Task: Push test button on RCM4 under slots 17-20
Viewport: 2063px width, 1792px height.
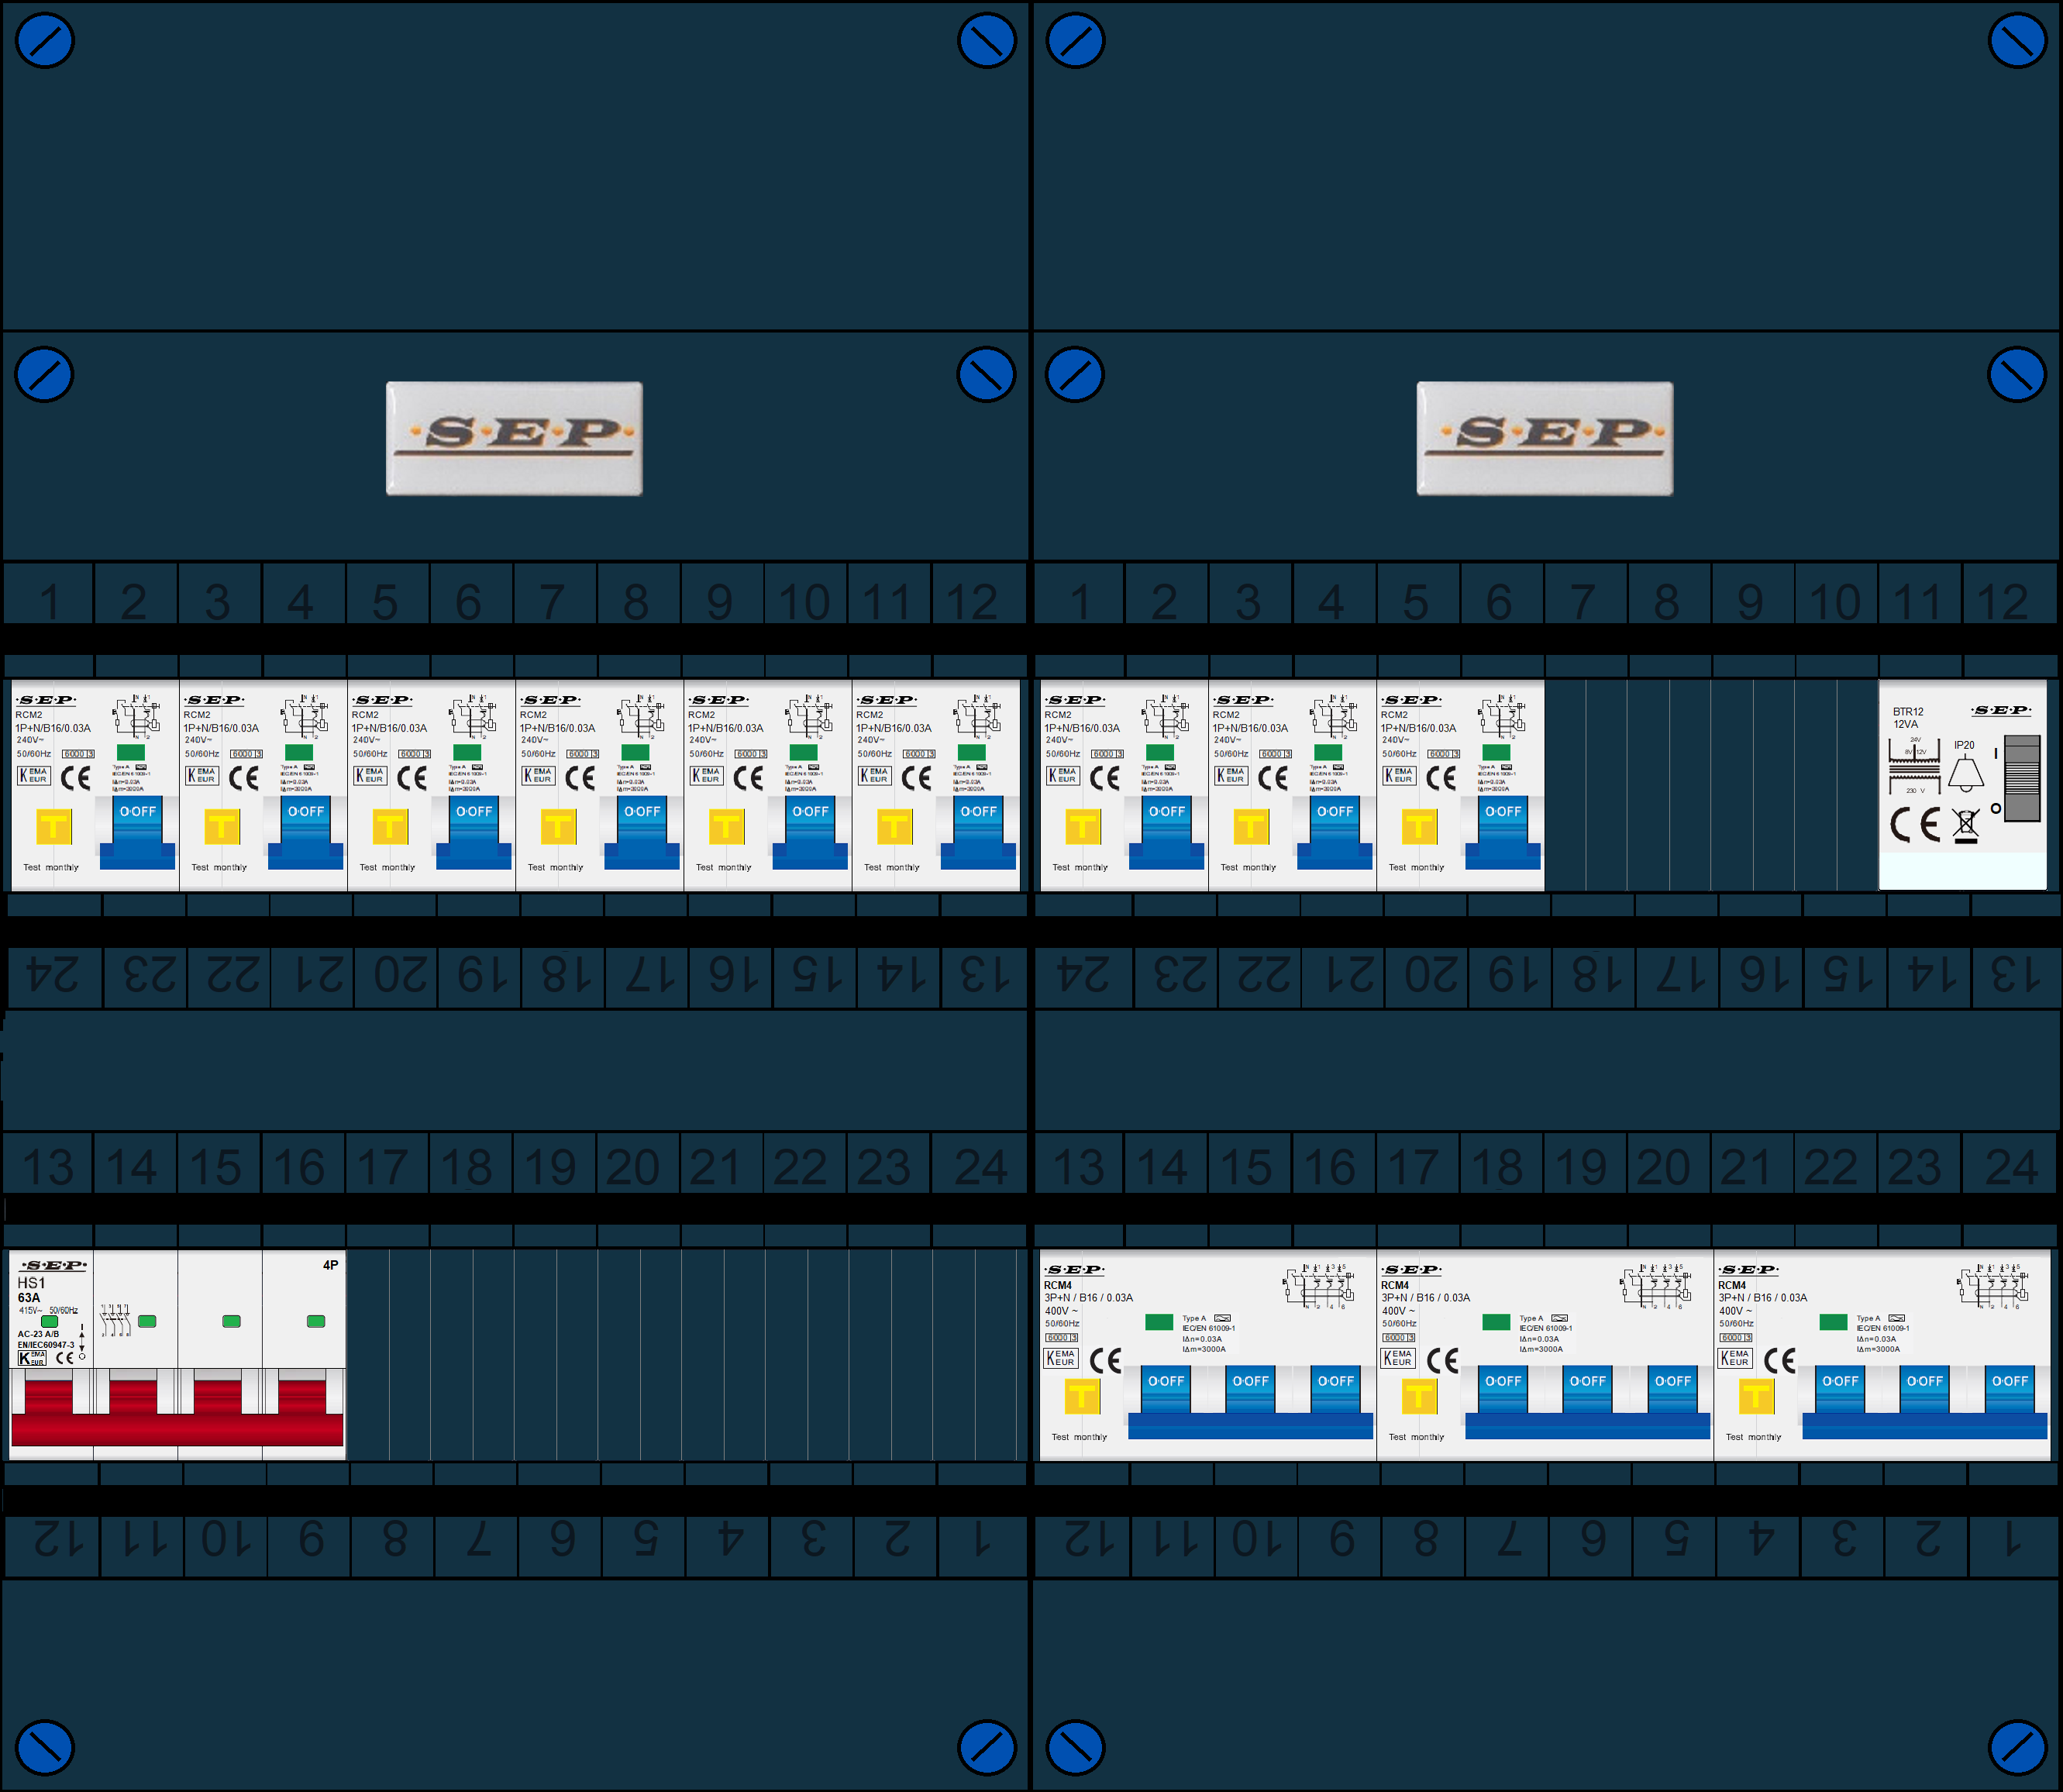Action: click(1419, 1396)
